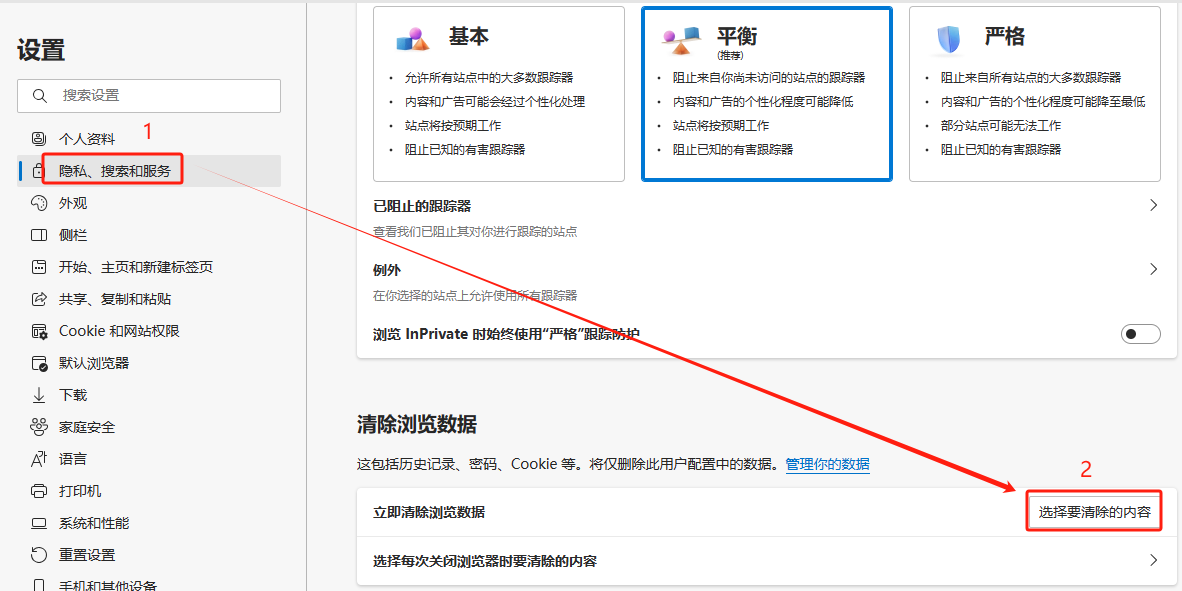Click the Cookie and site permissions icon

click(x=38, y=331)
